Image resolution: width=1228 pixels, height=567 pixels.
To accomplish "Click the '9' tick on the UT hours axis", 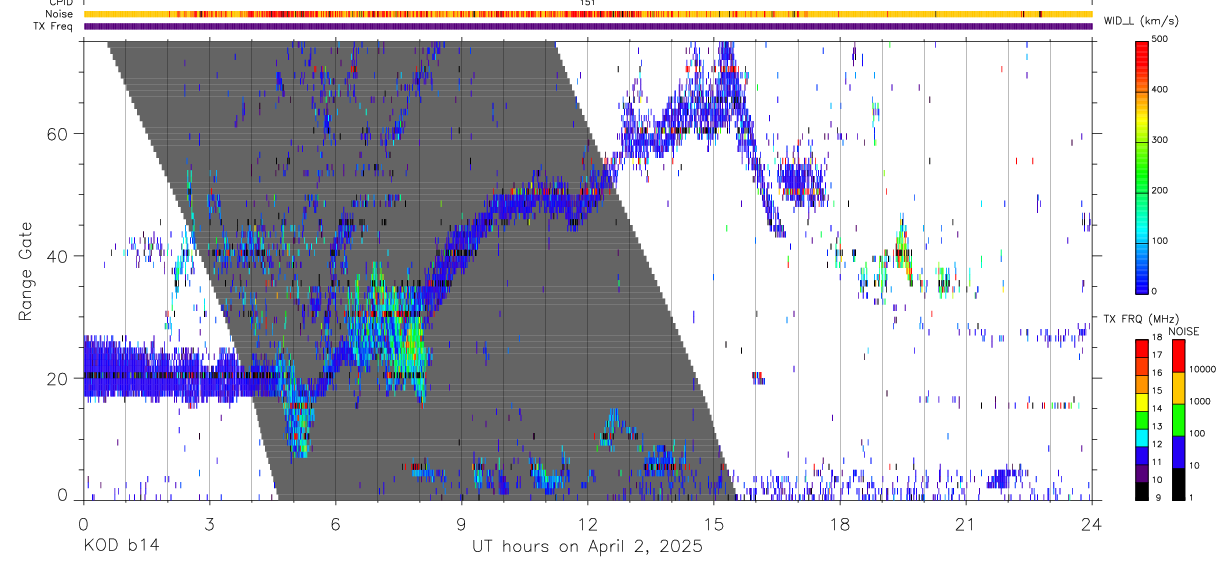I will [461, 524].
